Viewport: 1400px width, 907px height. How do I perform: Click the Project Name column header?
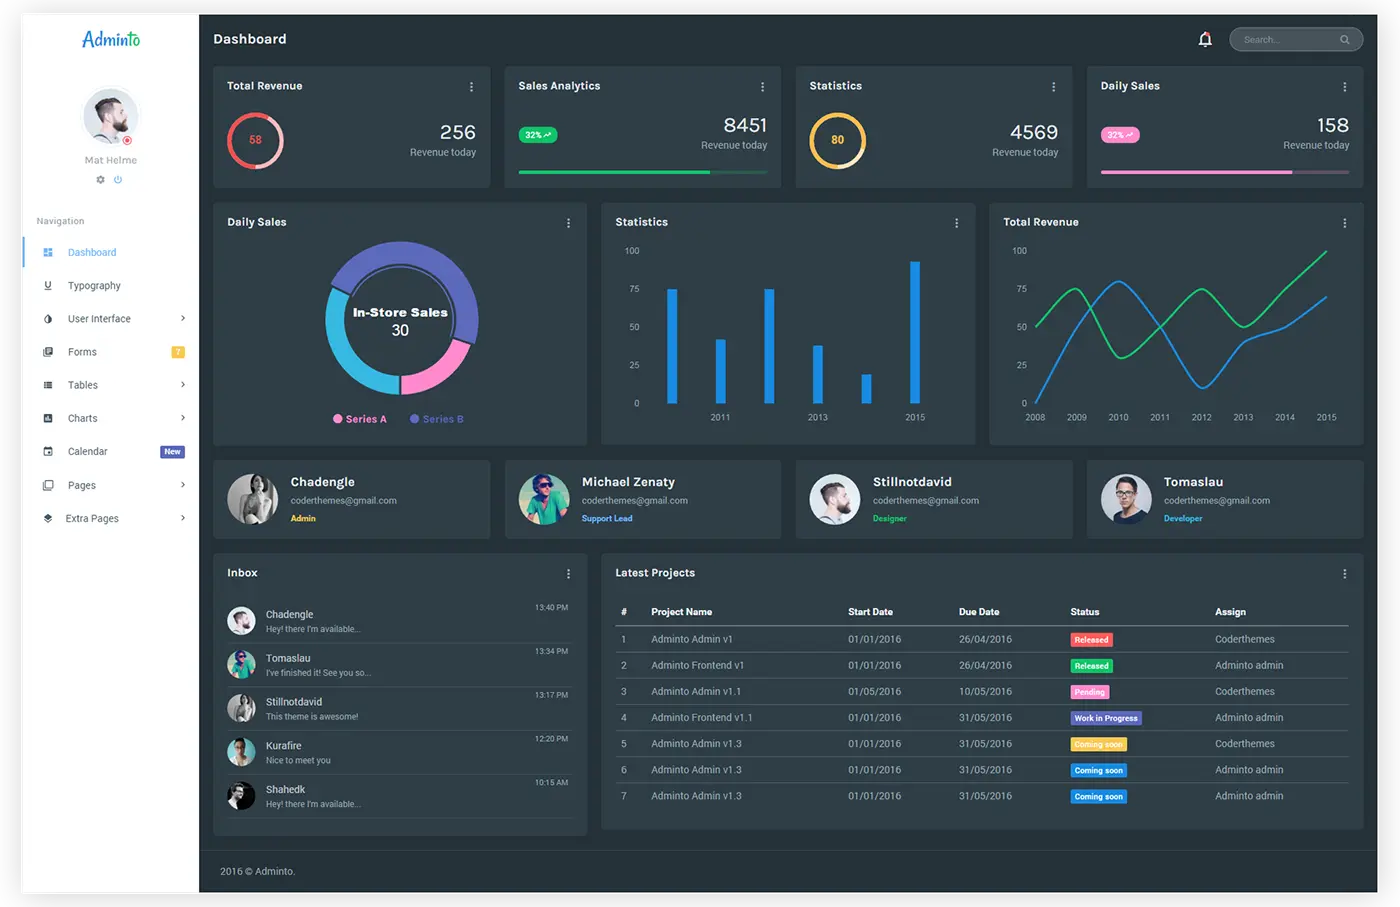[682, 612]
